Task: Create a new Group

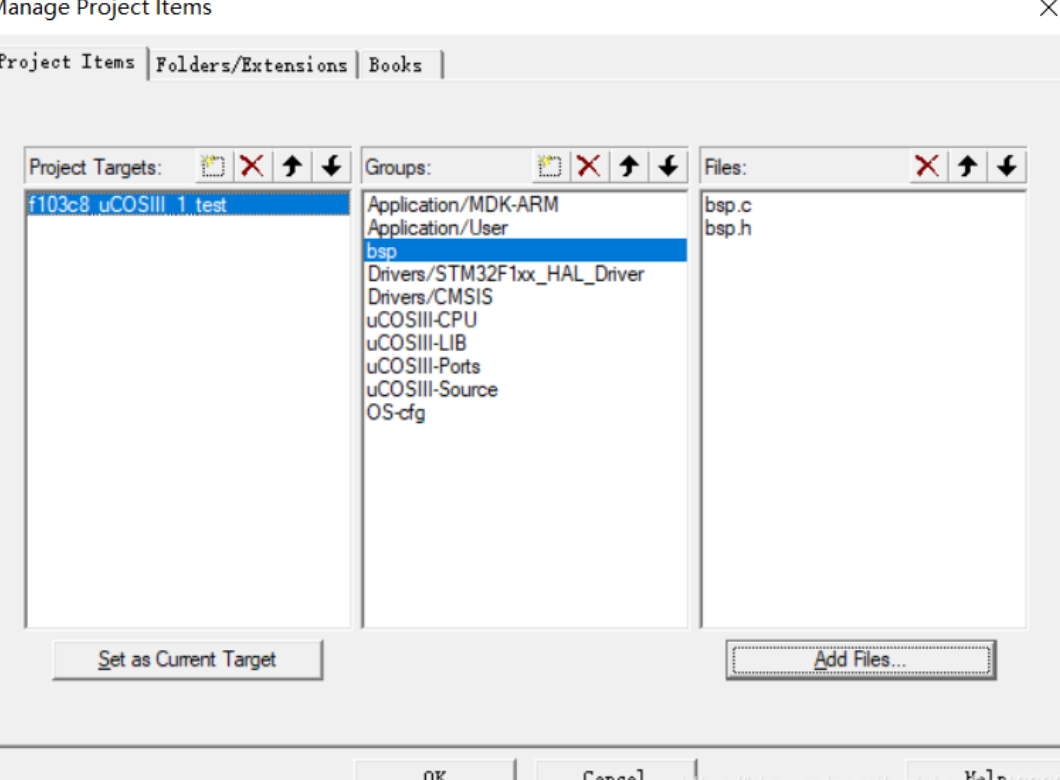Action: coord(550,166)
